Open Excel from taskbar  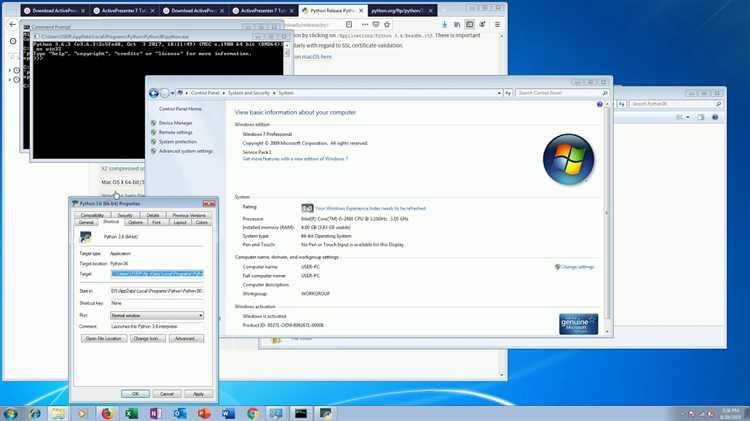(x=131, y=413)
